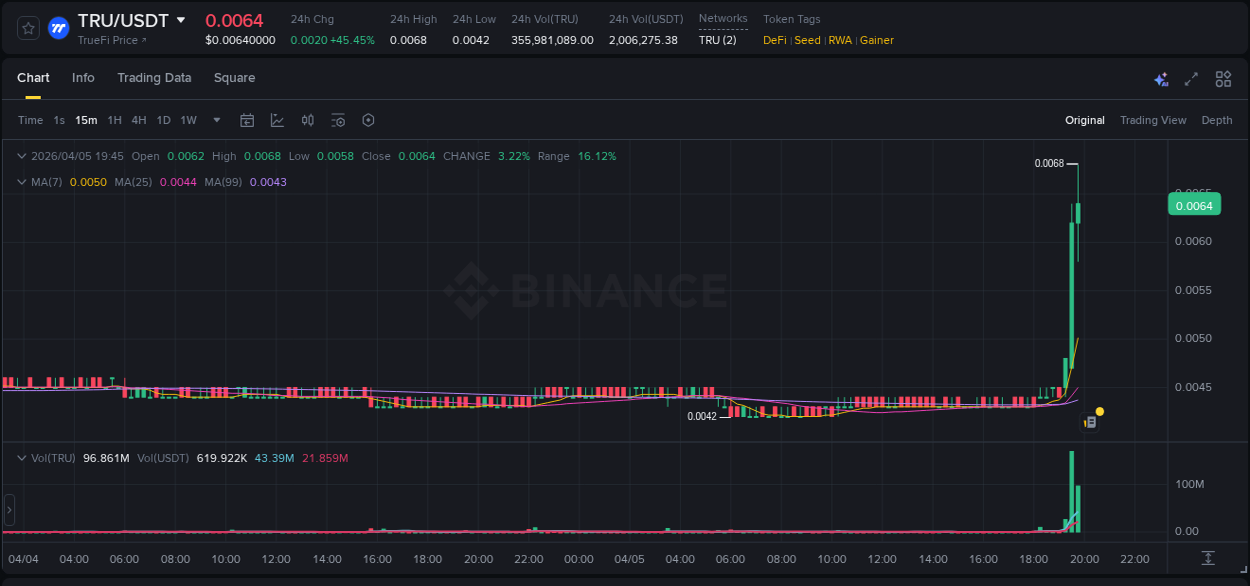The width and height of the screenshot is (1250, 586).
Task: Toggle the favorite star for TRU/USDT
Action: 27,27
